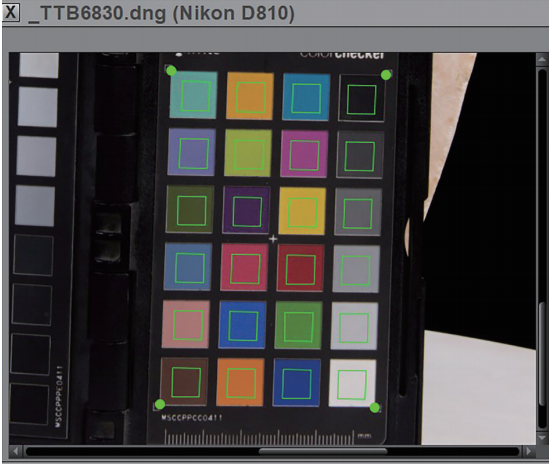Click the yellow color patch

pyautogui.click(x=302, y=211)
